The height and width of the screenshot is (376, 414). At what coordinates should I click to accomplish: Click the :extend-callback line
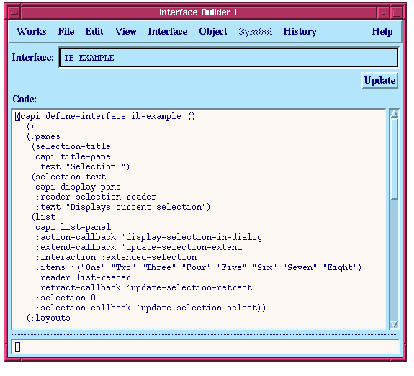point(139,247)
